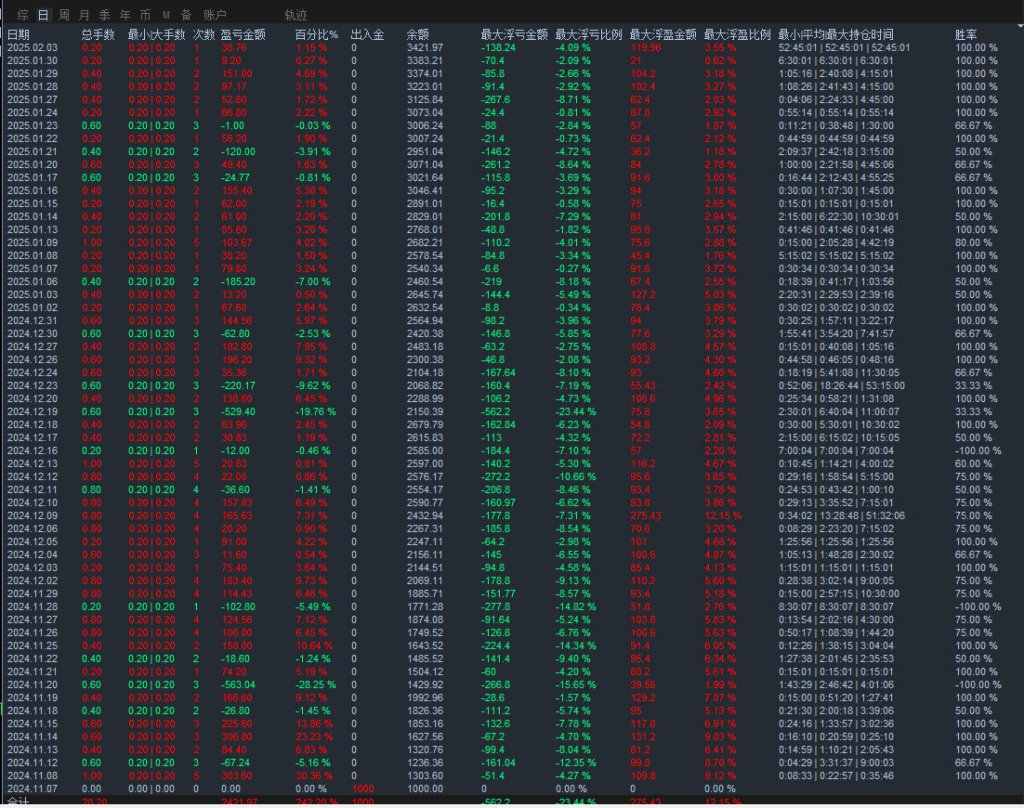Open the 轨迹 trajectory tab
The height and width of the screenshot is (808, 1024).
tap(295, 15)
